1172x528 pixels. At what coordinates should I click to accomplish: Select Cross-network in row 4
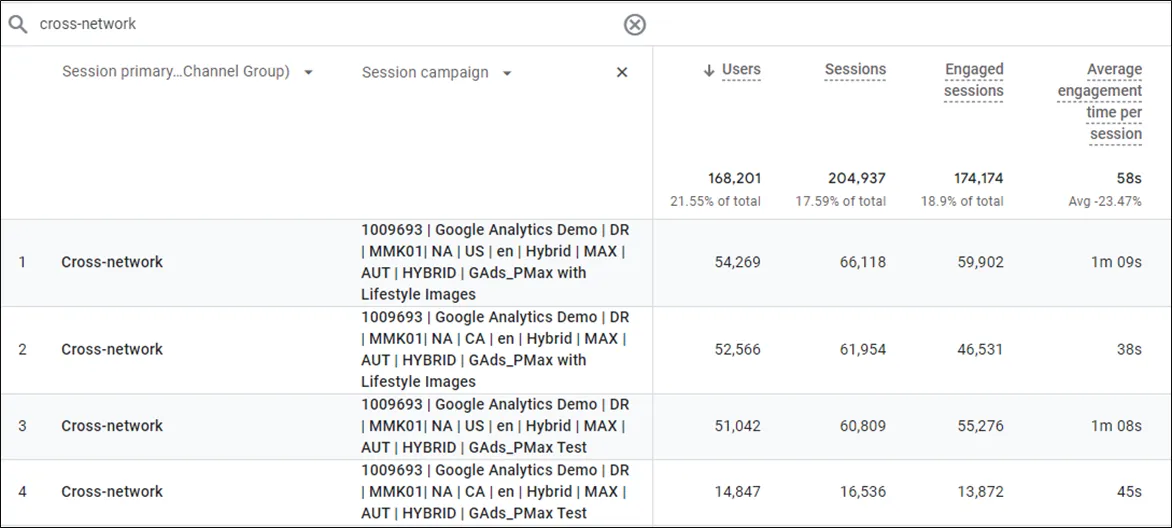112,492
